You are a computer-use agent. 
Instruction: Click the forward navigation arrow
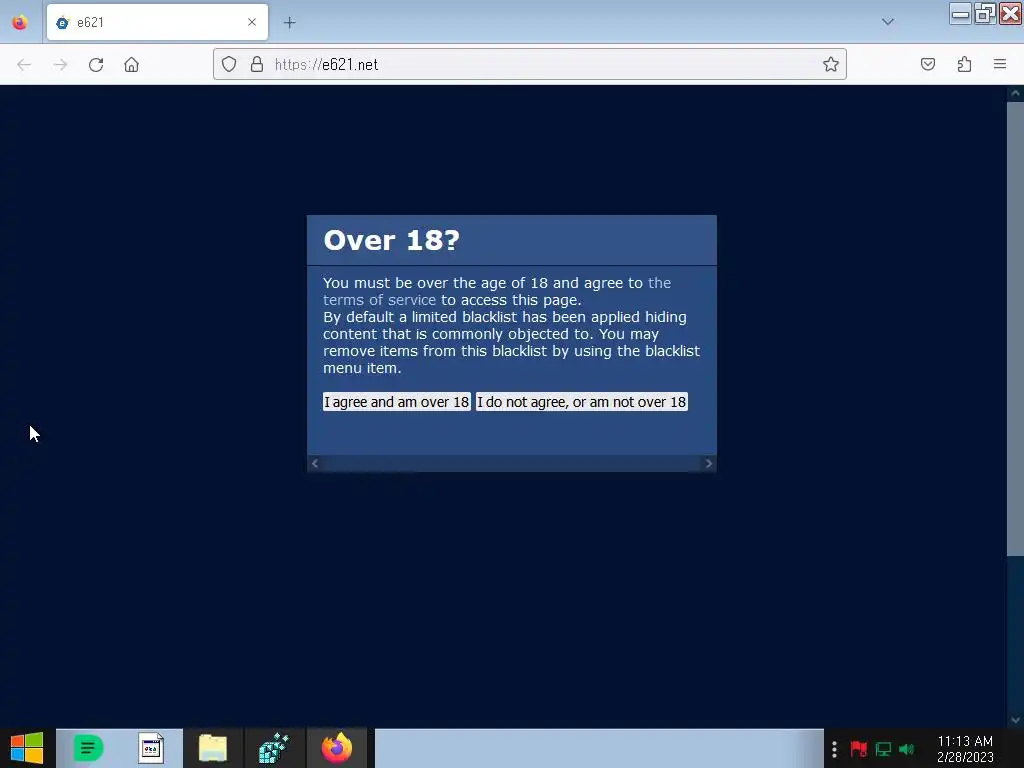pyautogui.click(x=60, y=65)
